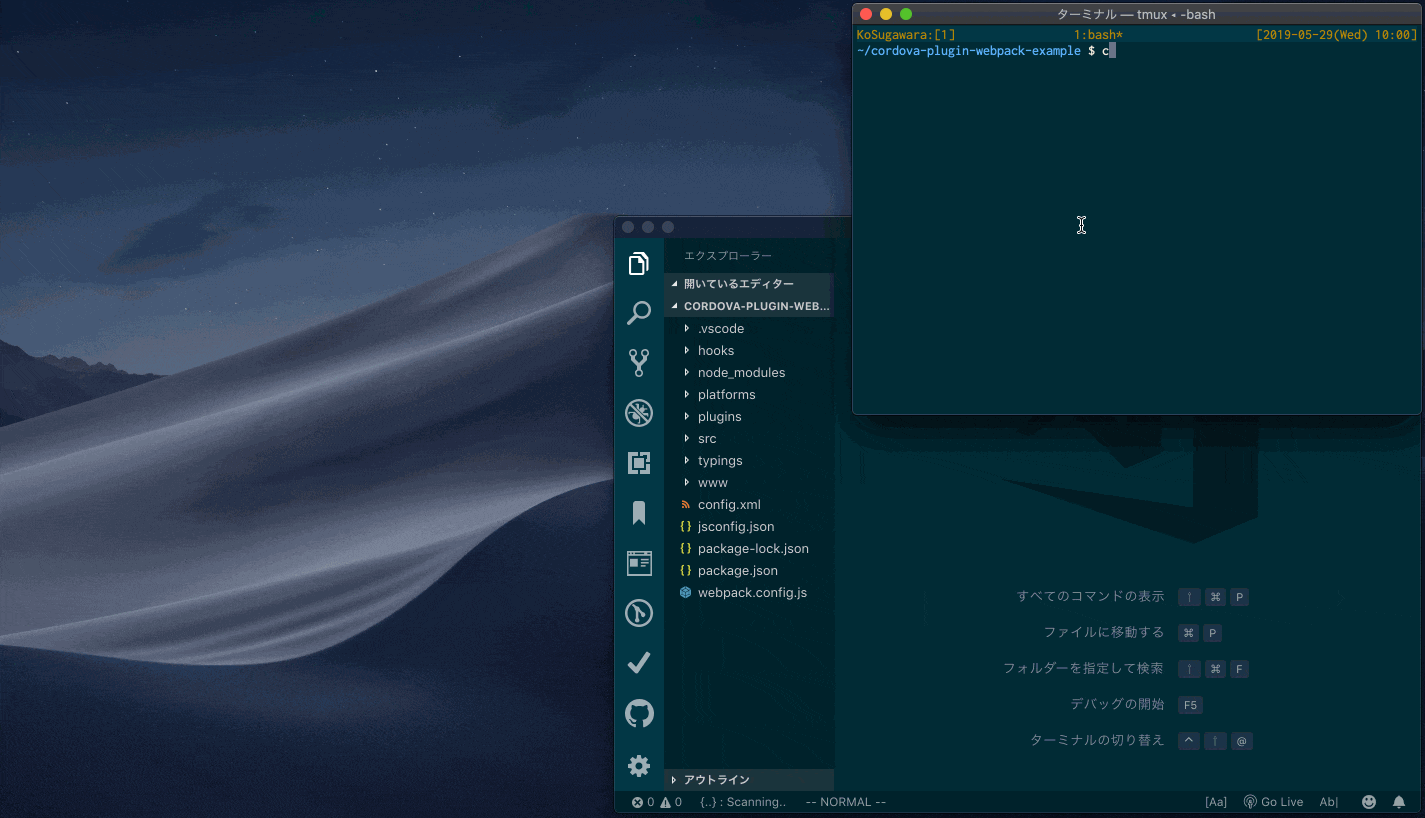Click the [Aa] status bar item

(x=1216, y=802)
